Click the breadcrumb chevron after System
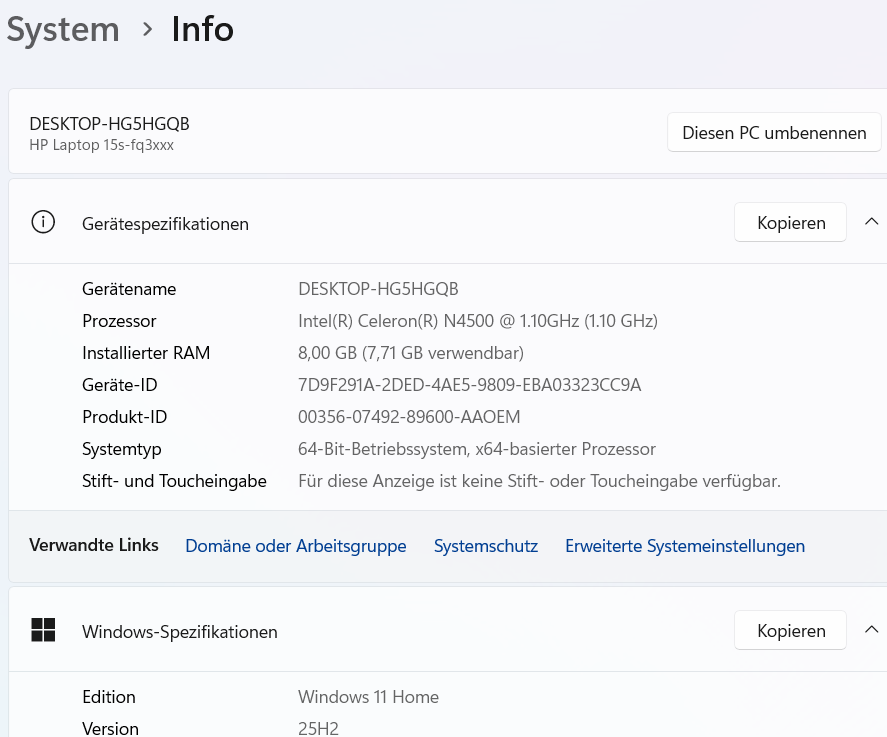 [x=147, y=29]
